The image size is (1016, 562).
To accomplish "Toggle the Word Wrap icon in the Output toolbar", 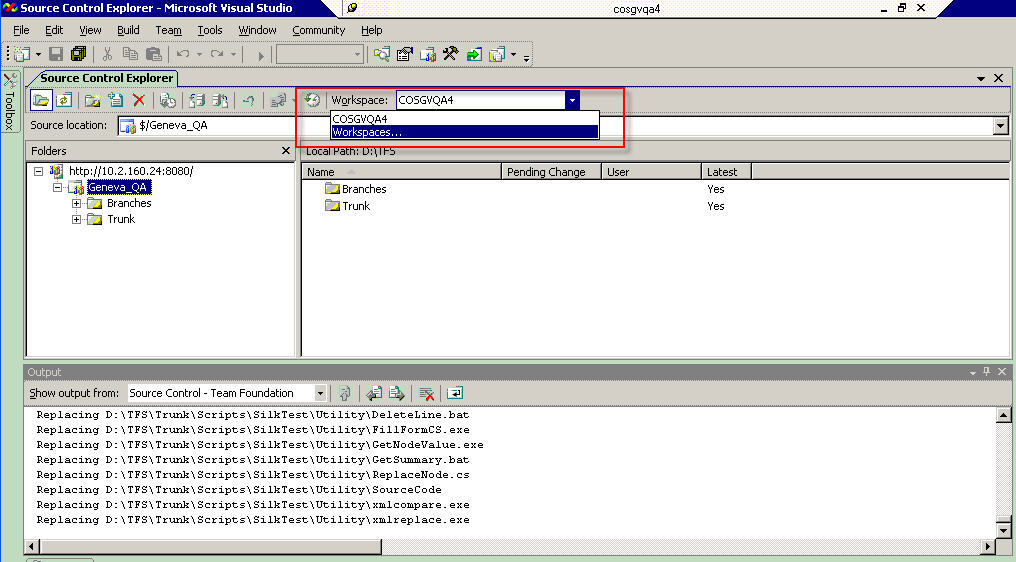I will click(455, 393).
